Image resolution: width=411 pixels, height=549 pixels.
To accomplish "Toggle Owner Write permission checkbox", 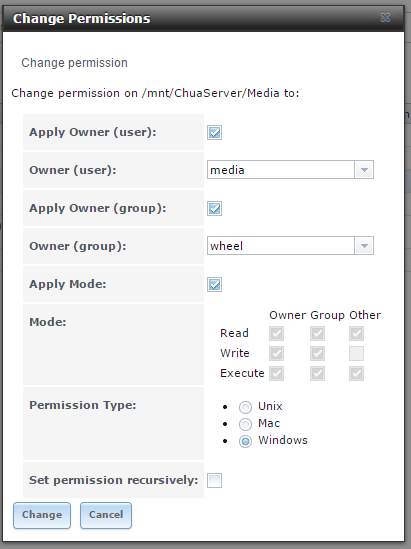I will pos(277,353).
